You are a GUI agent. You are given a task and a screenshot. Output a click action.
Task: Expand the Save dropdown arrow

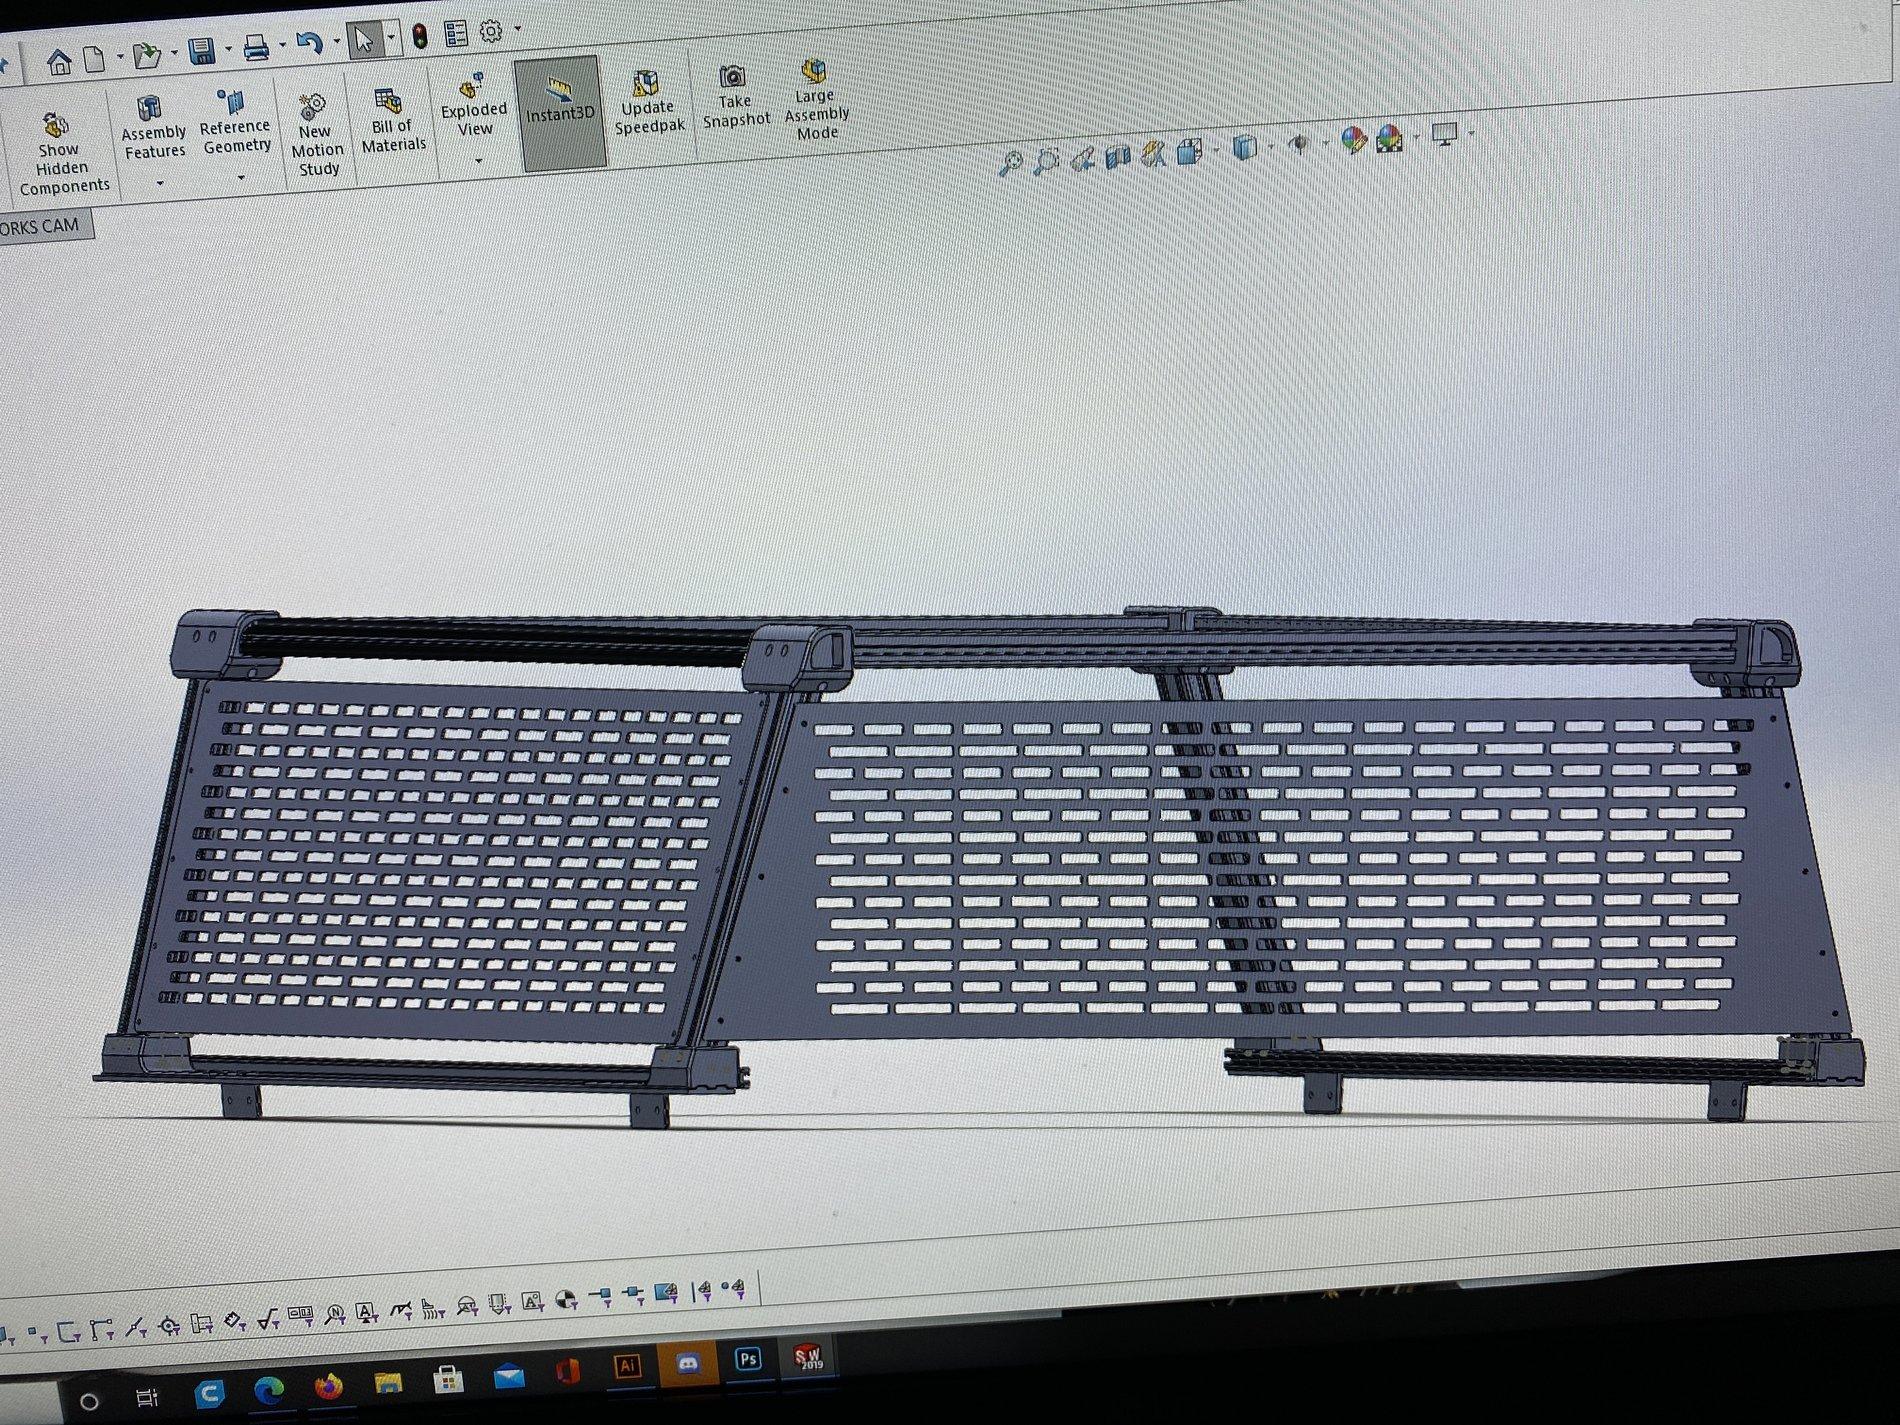coord(229,50)
